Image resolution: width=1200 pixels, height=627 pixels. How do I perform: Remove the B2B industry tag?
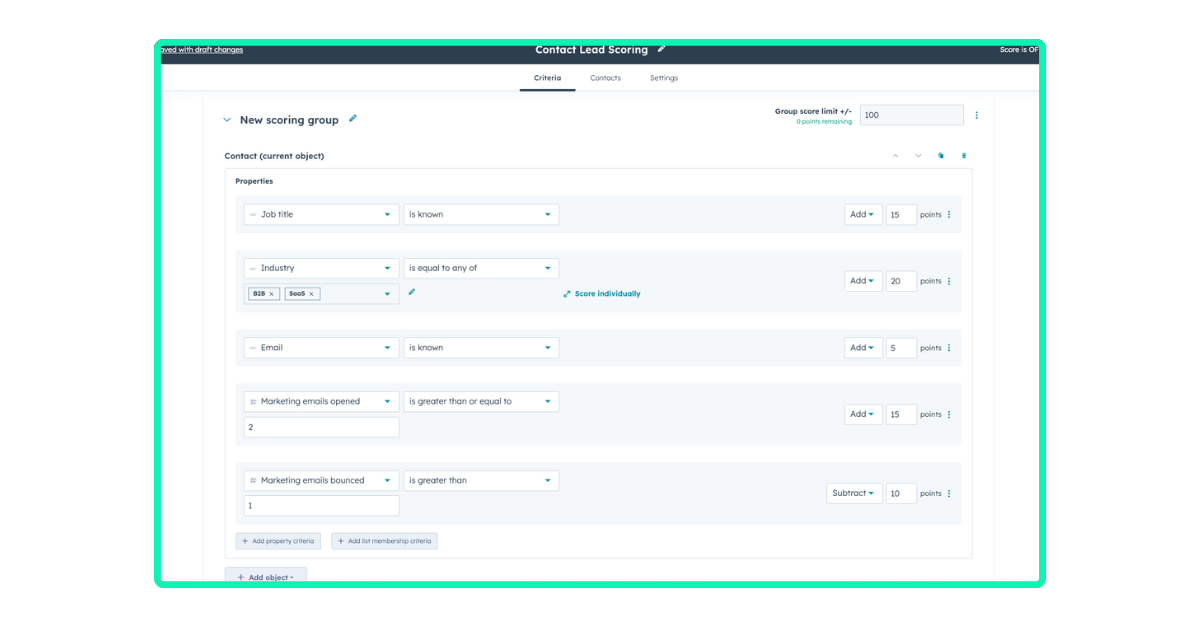click(x=271, y=294)
